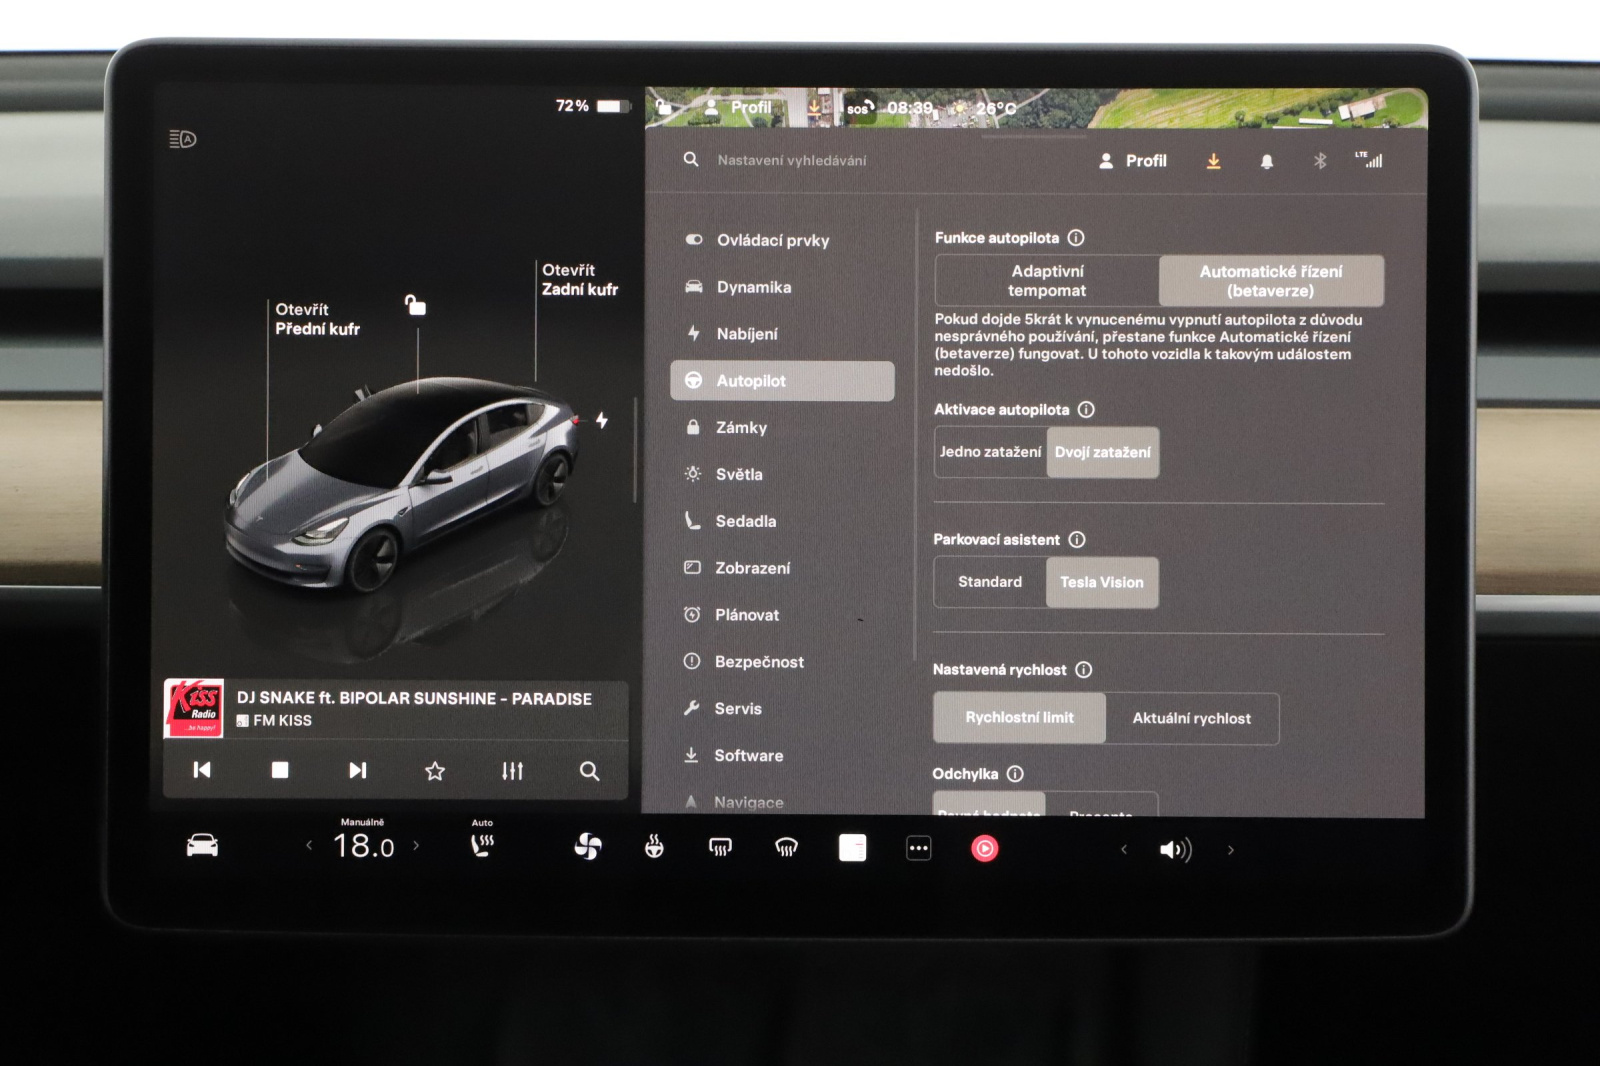
Task: Skip to next radio station
Action: (x=357, y=770)
